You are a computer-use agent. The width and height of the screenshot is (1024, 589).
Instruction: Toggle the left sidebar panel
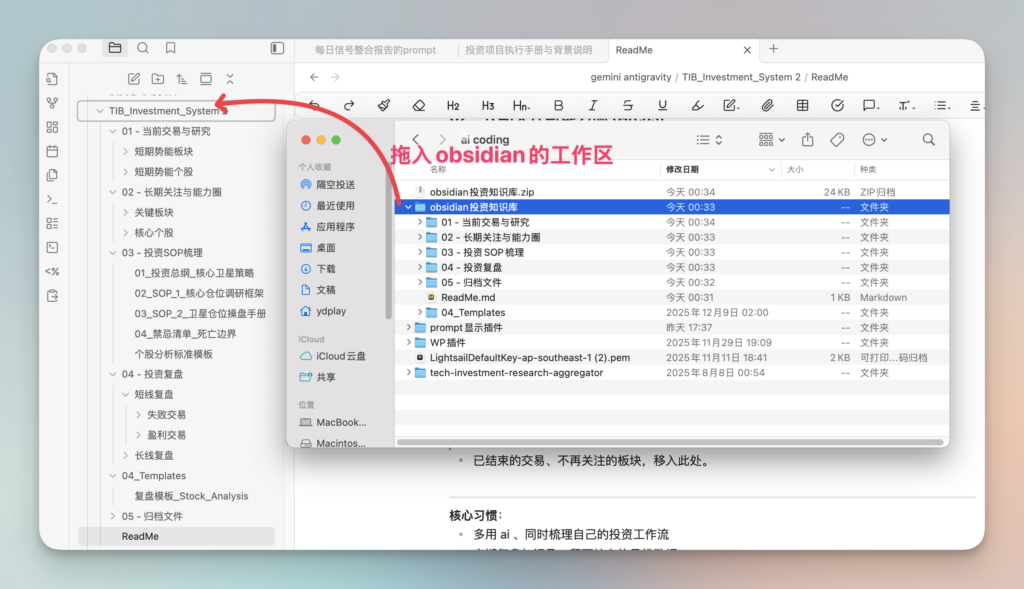click(x=277, y=48)
